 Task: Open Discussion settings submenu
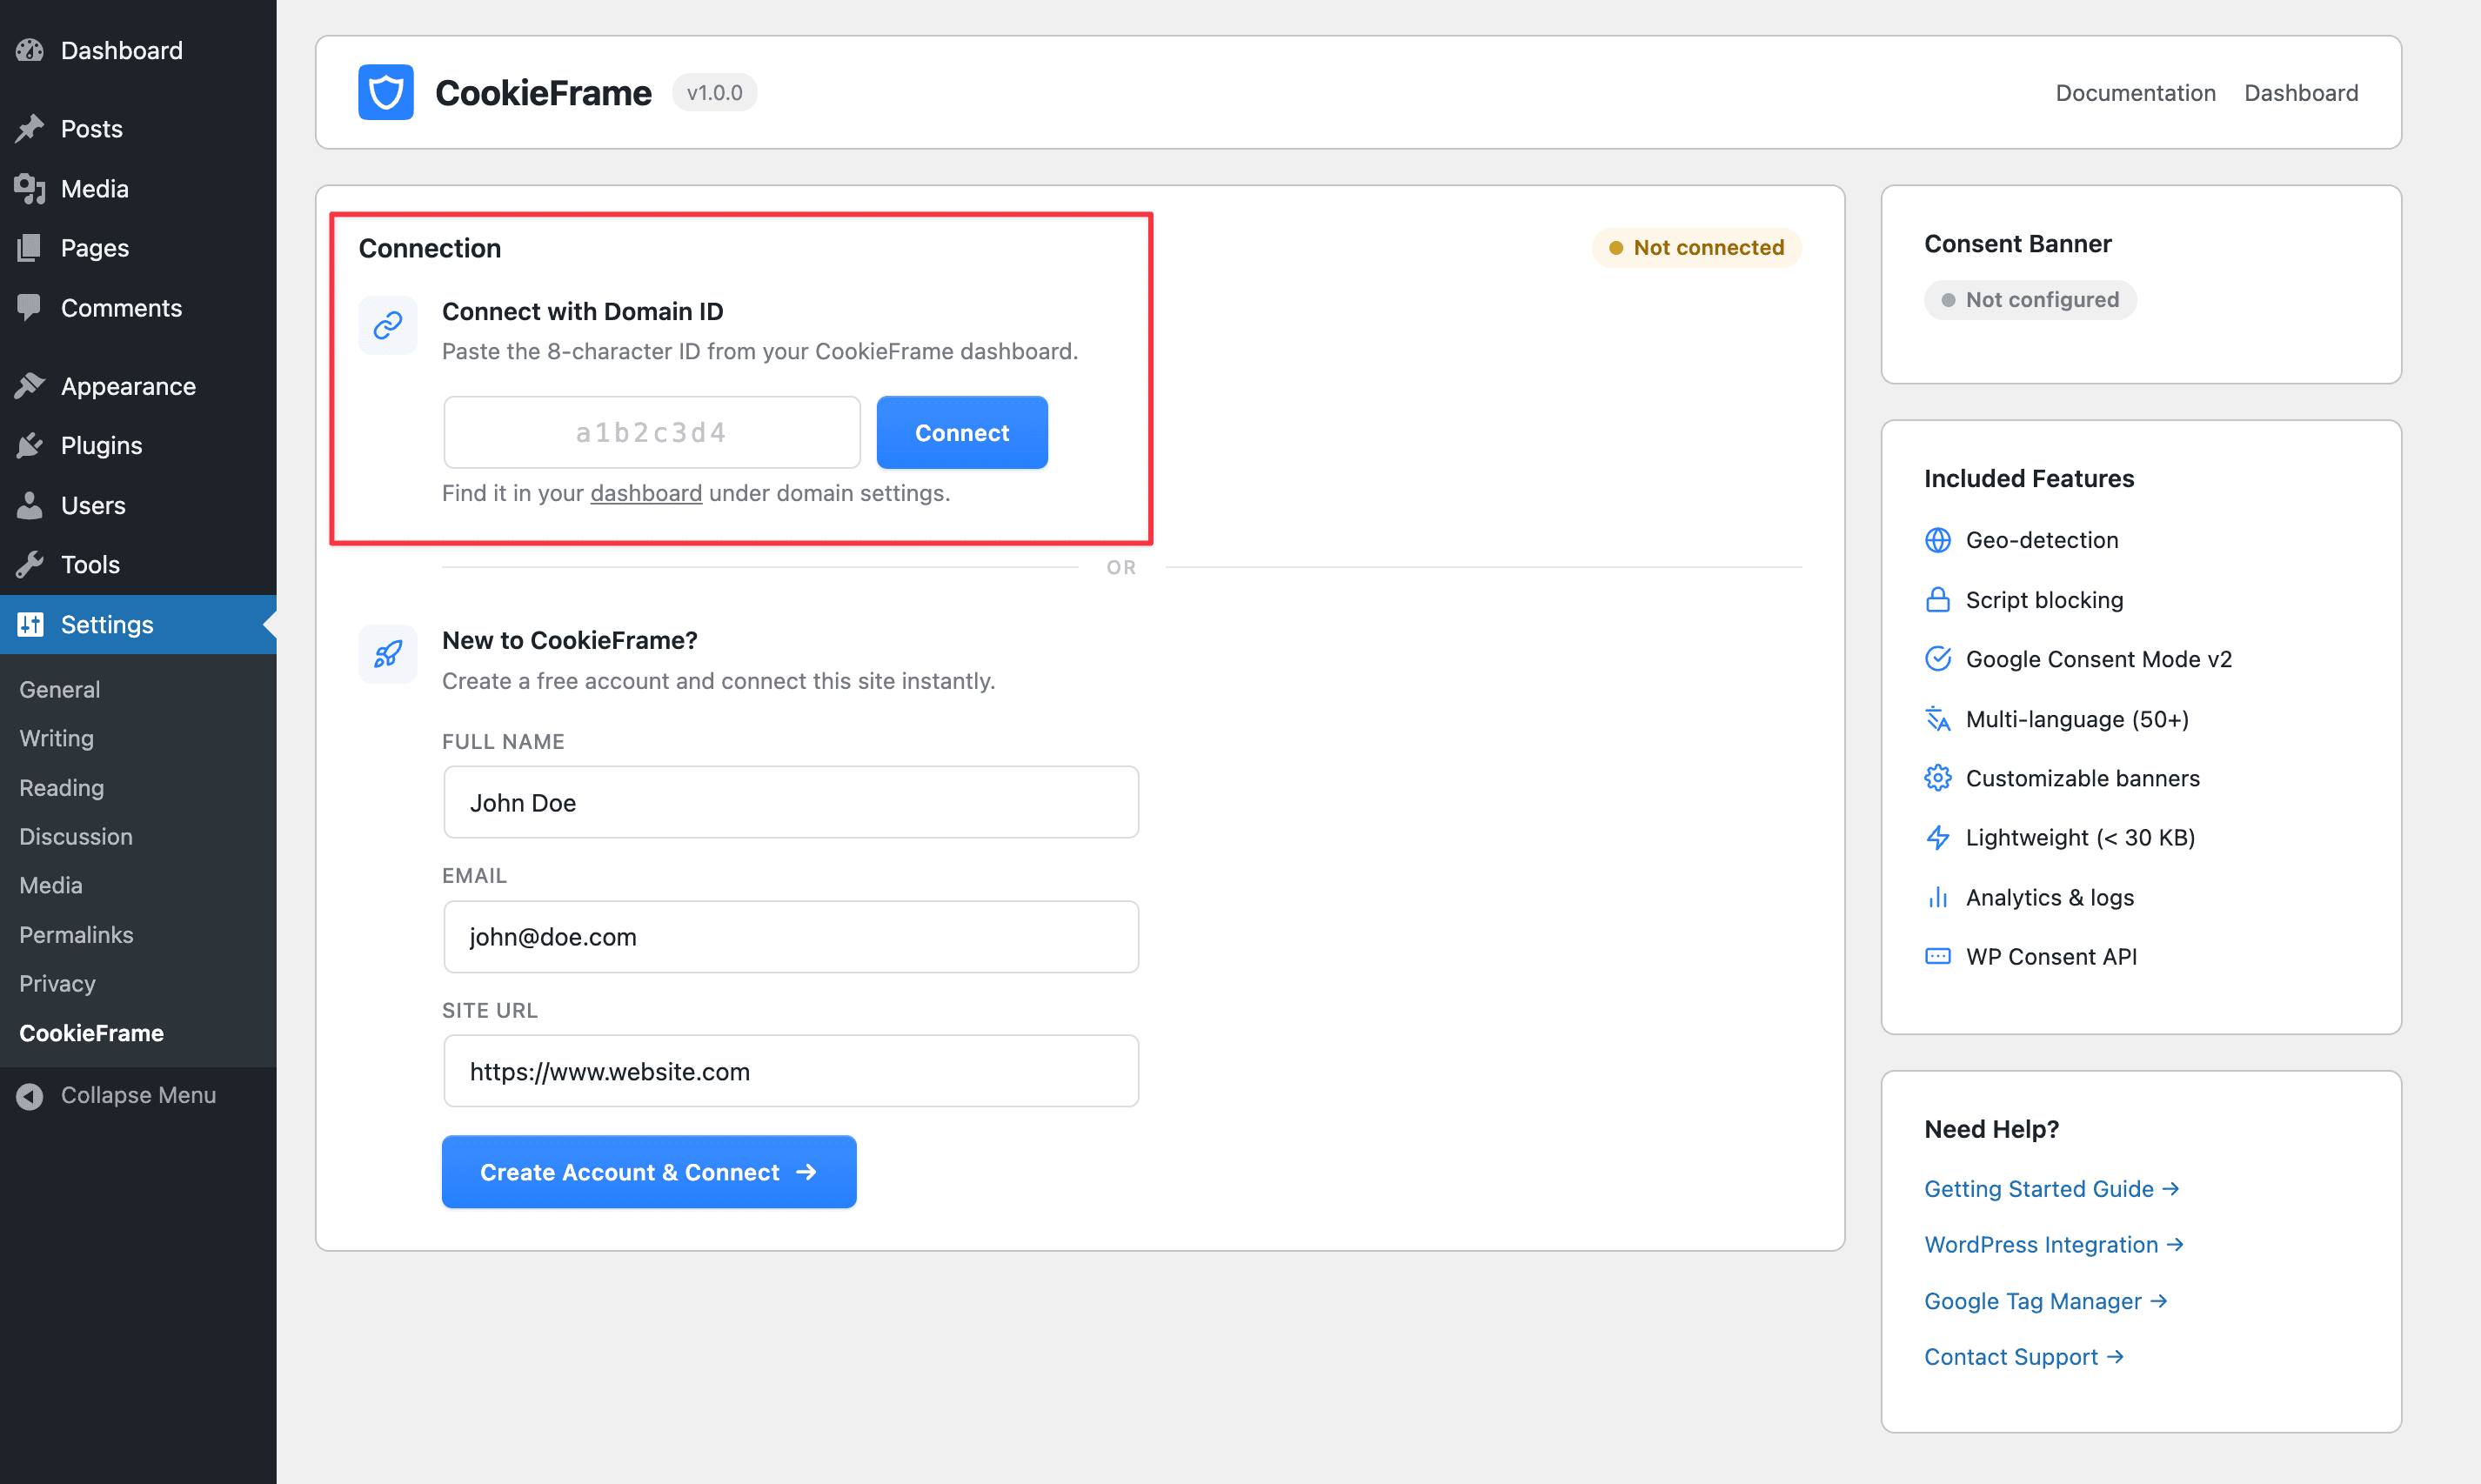76,836
